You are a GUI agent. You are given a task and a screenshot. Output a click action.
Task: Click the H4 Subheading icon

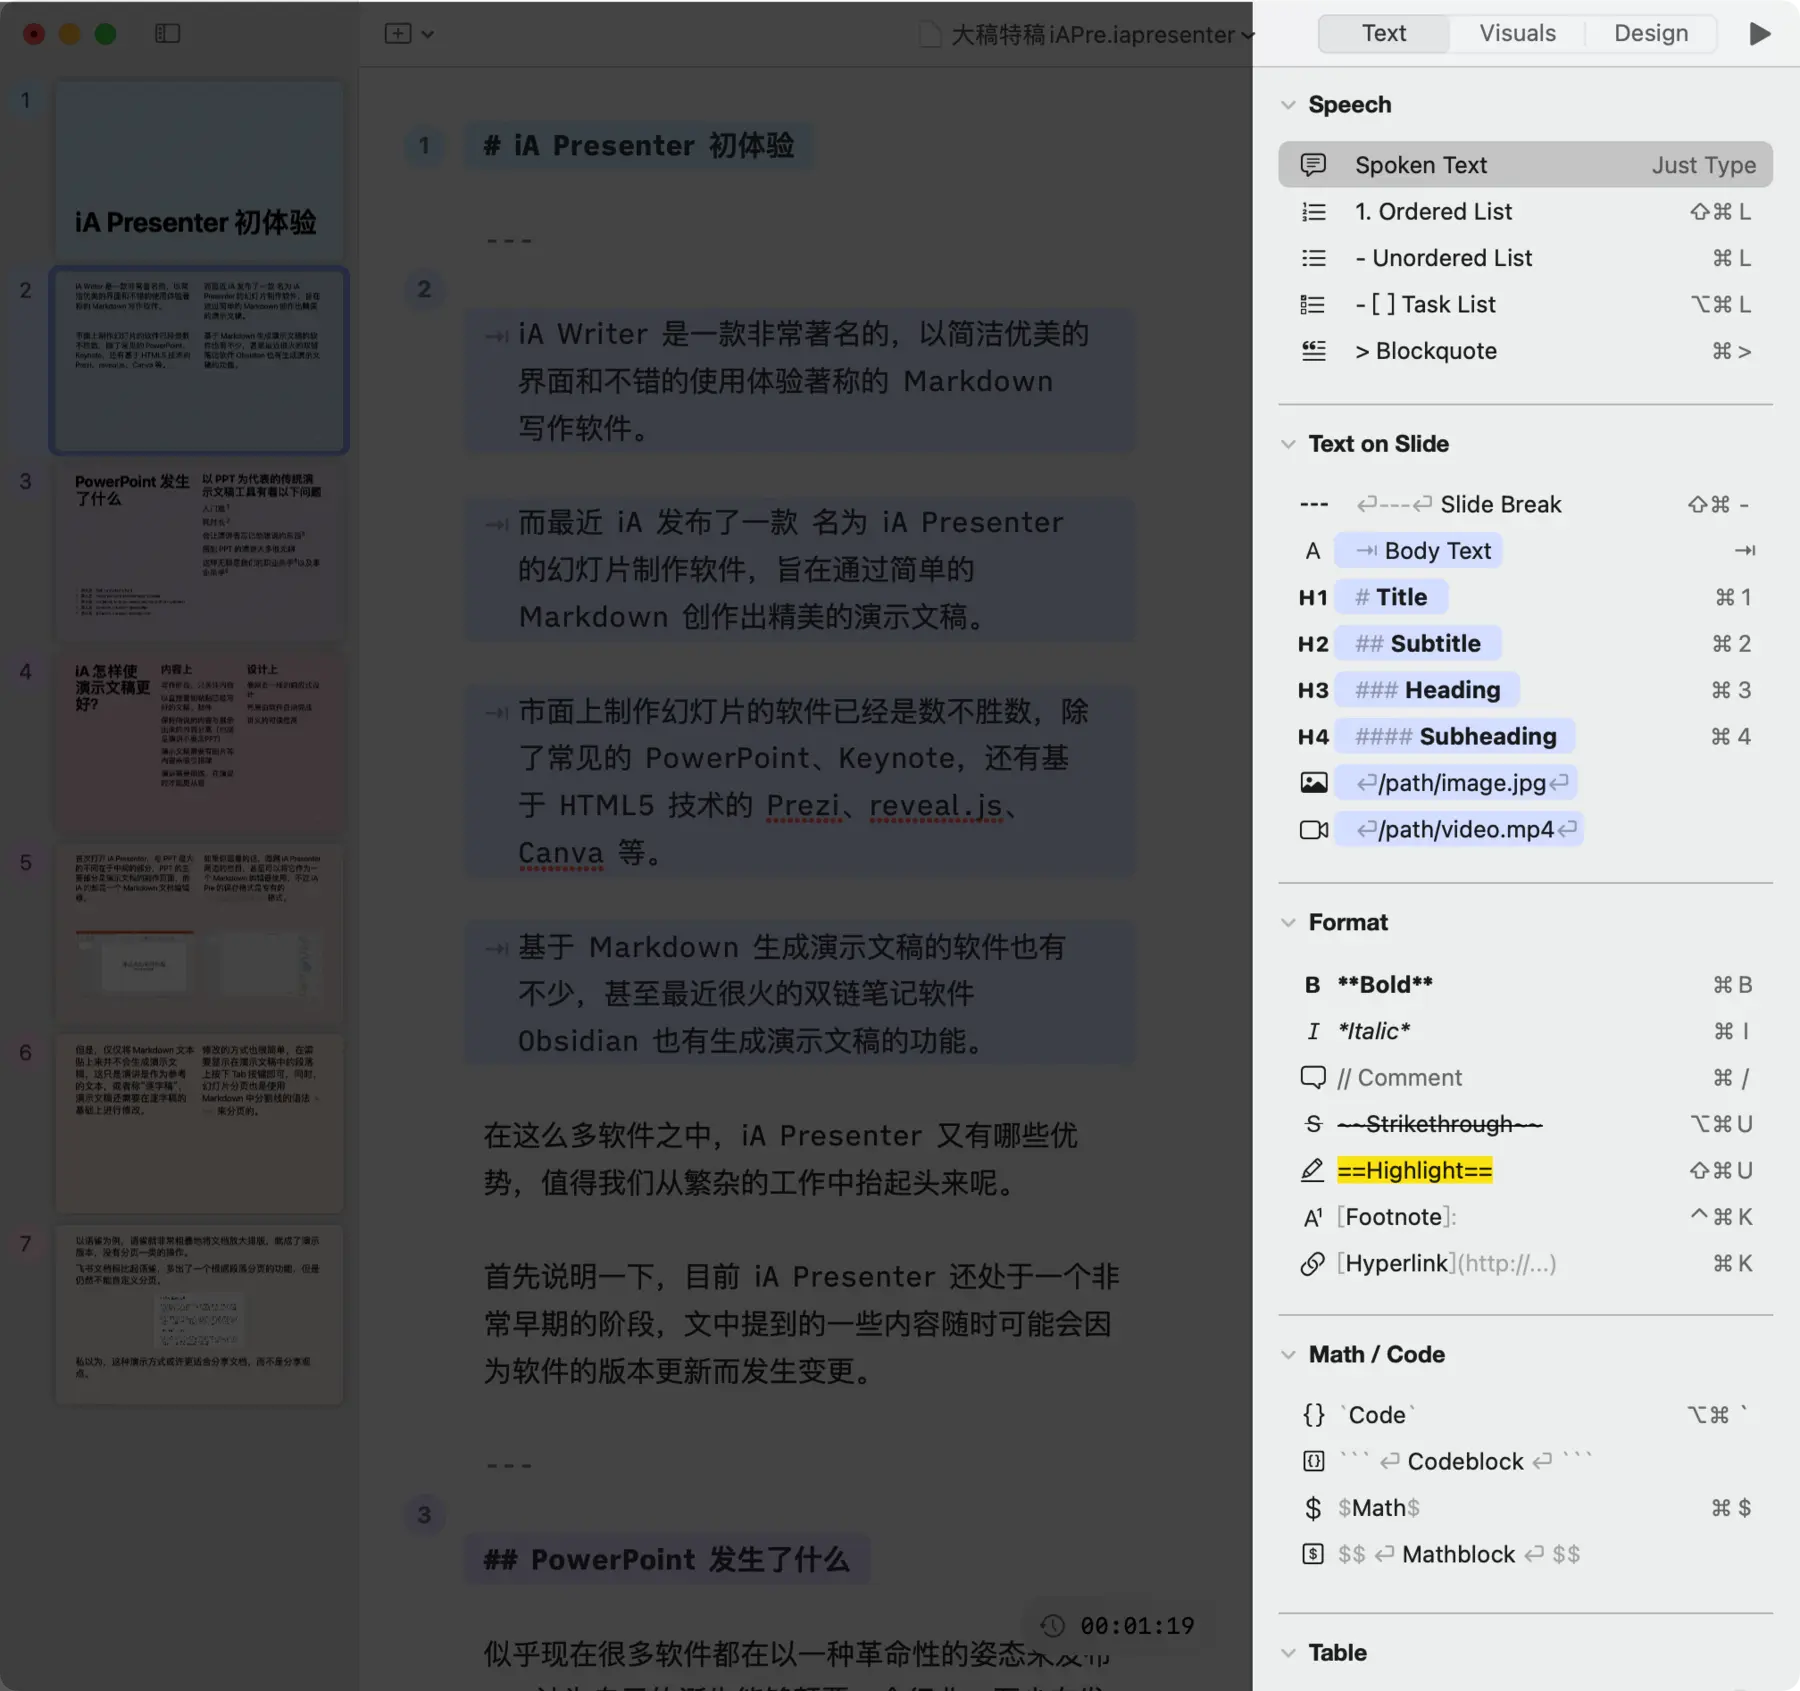[x=1313, y=737]
